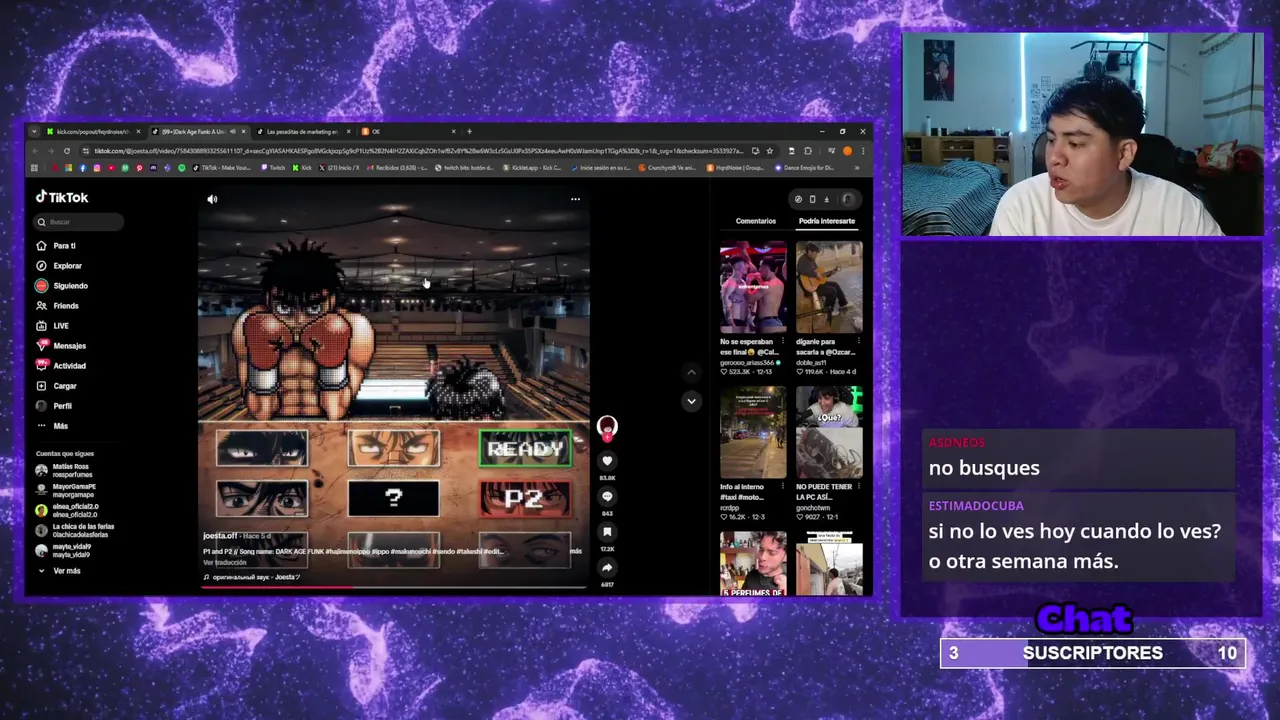
Task: Switch to Podría interesarte tab
Action: coord(827,221)
